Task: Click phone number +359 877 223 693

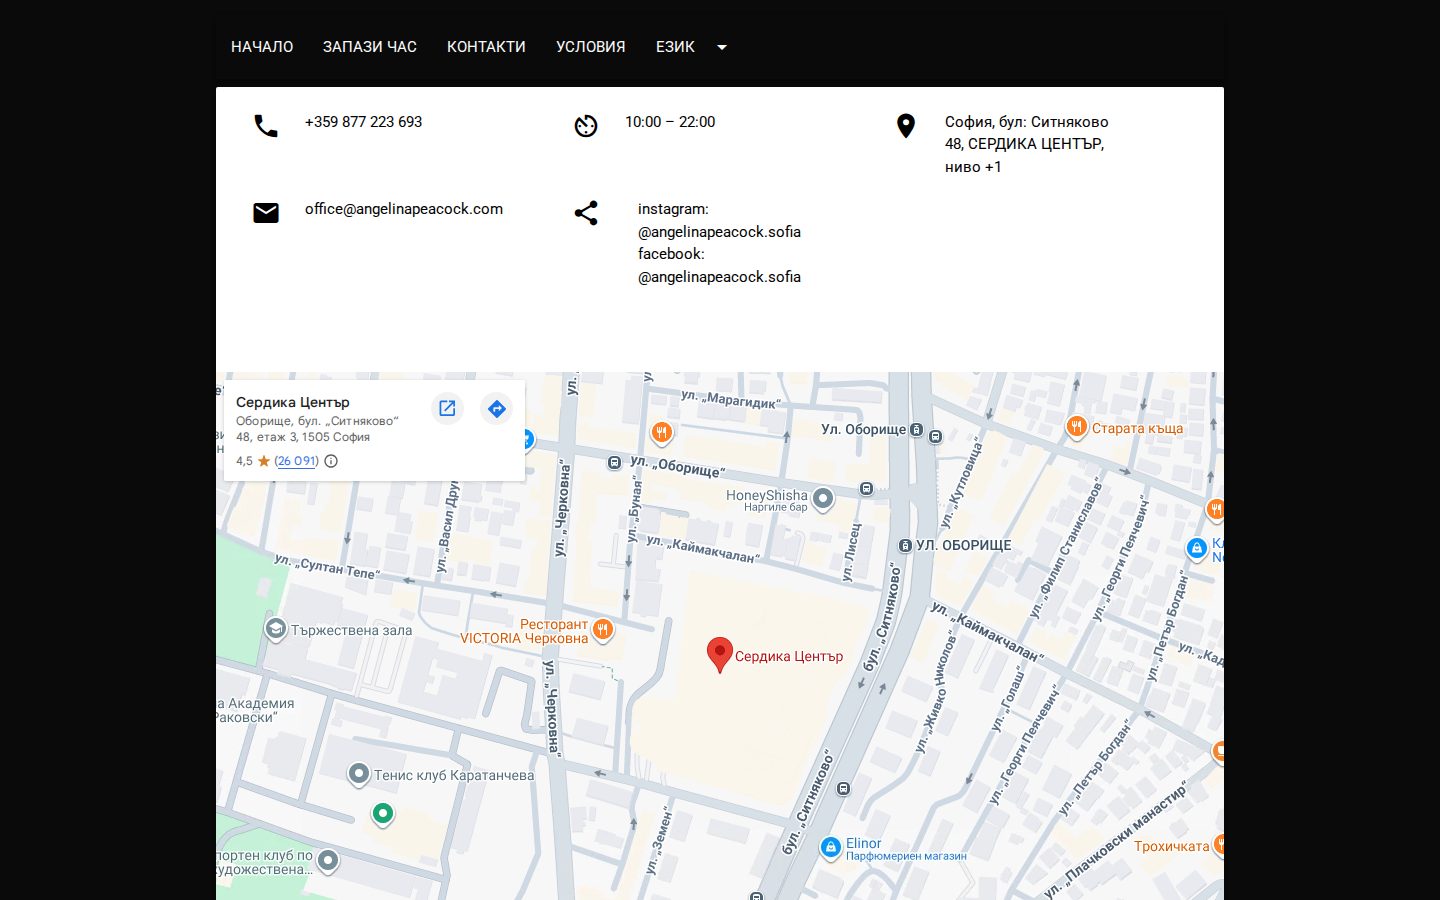Action: pos(363,122)
